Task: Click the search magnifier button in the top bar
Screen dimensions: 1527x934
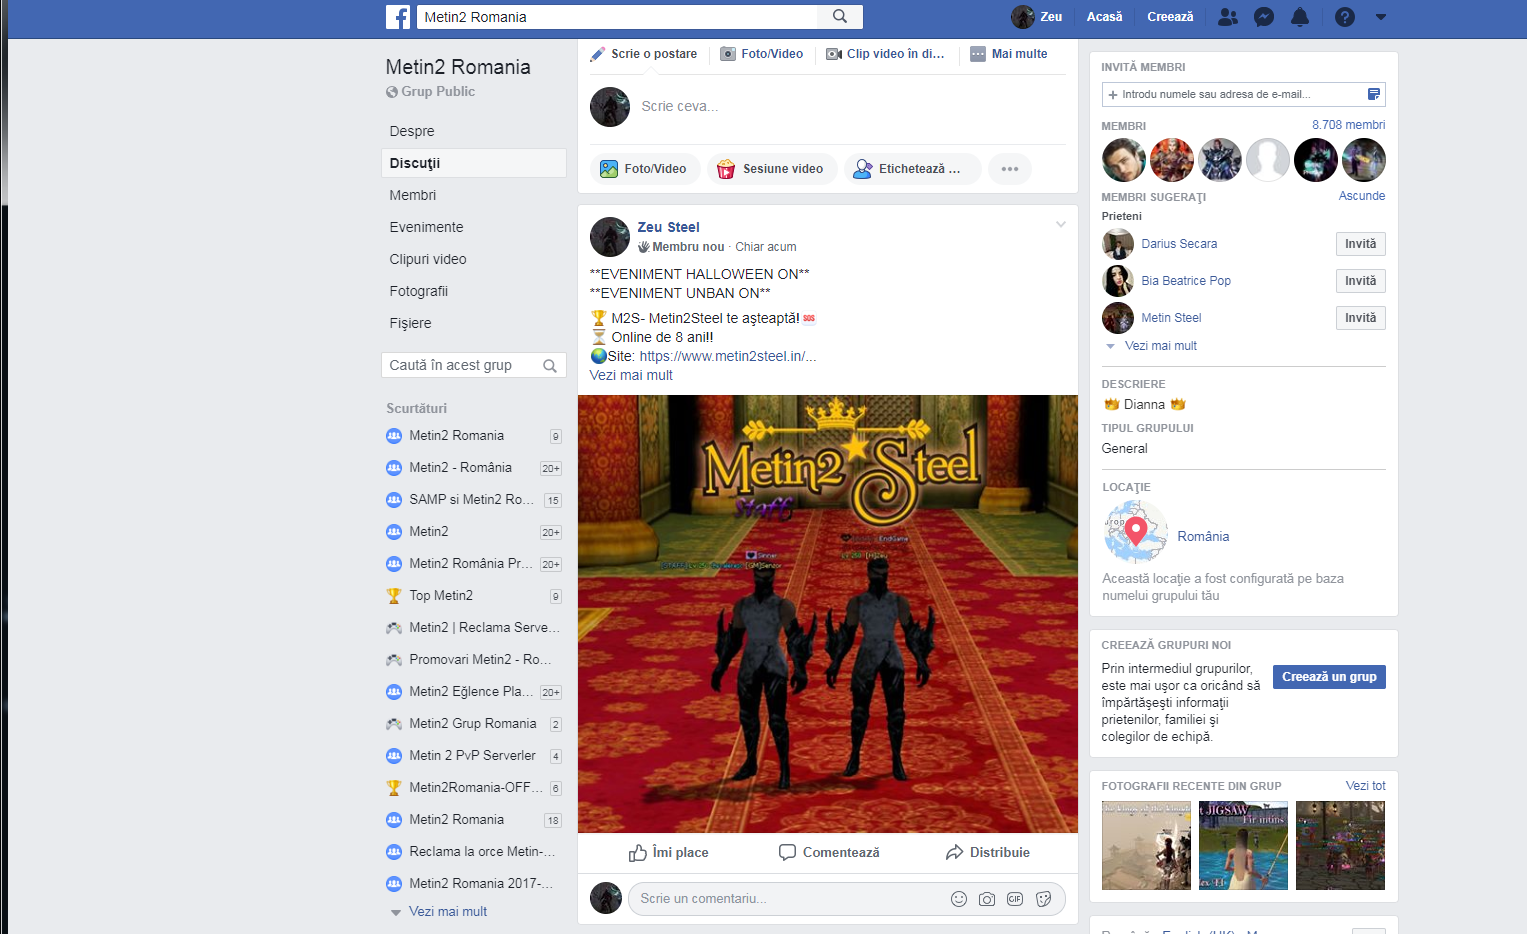Action: (840, 17)
